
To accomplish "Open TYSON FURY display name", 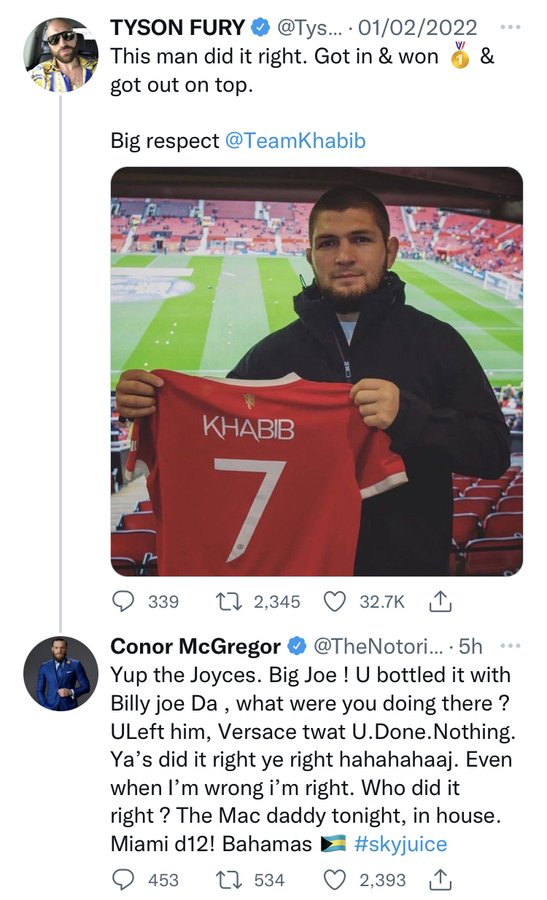I will pyautogui.click(x=177, y=27).
